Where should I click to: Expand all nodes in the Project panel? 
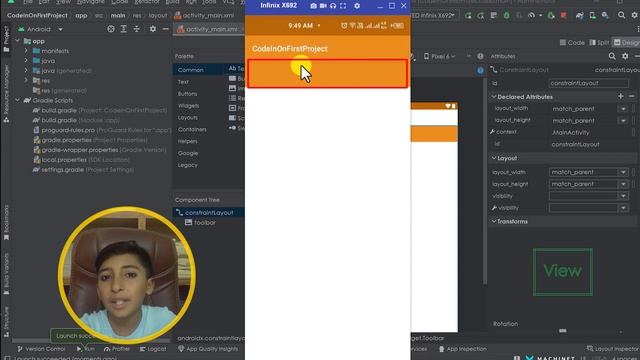point(124,29)
